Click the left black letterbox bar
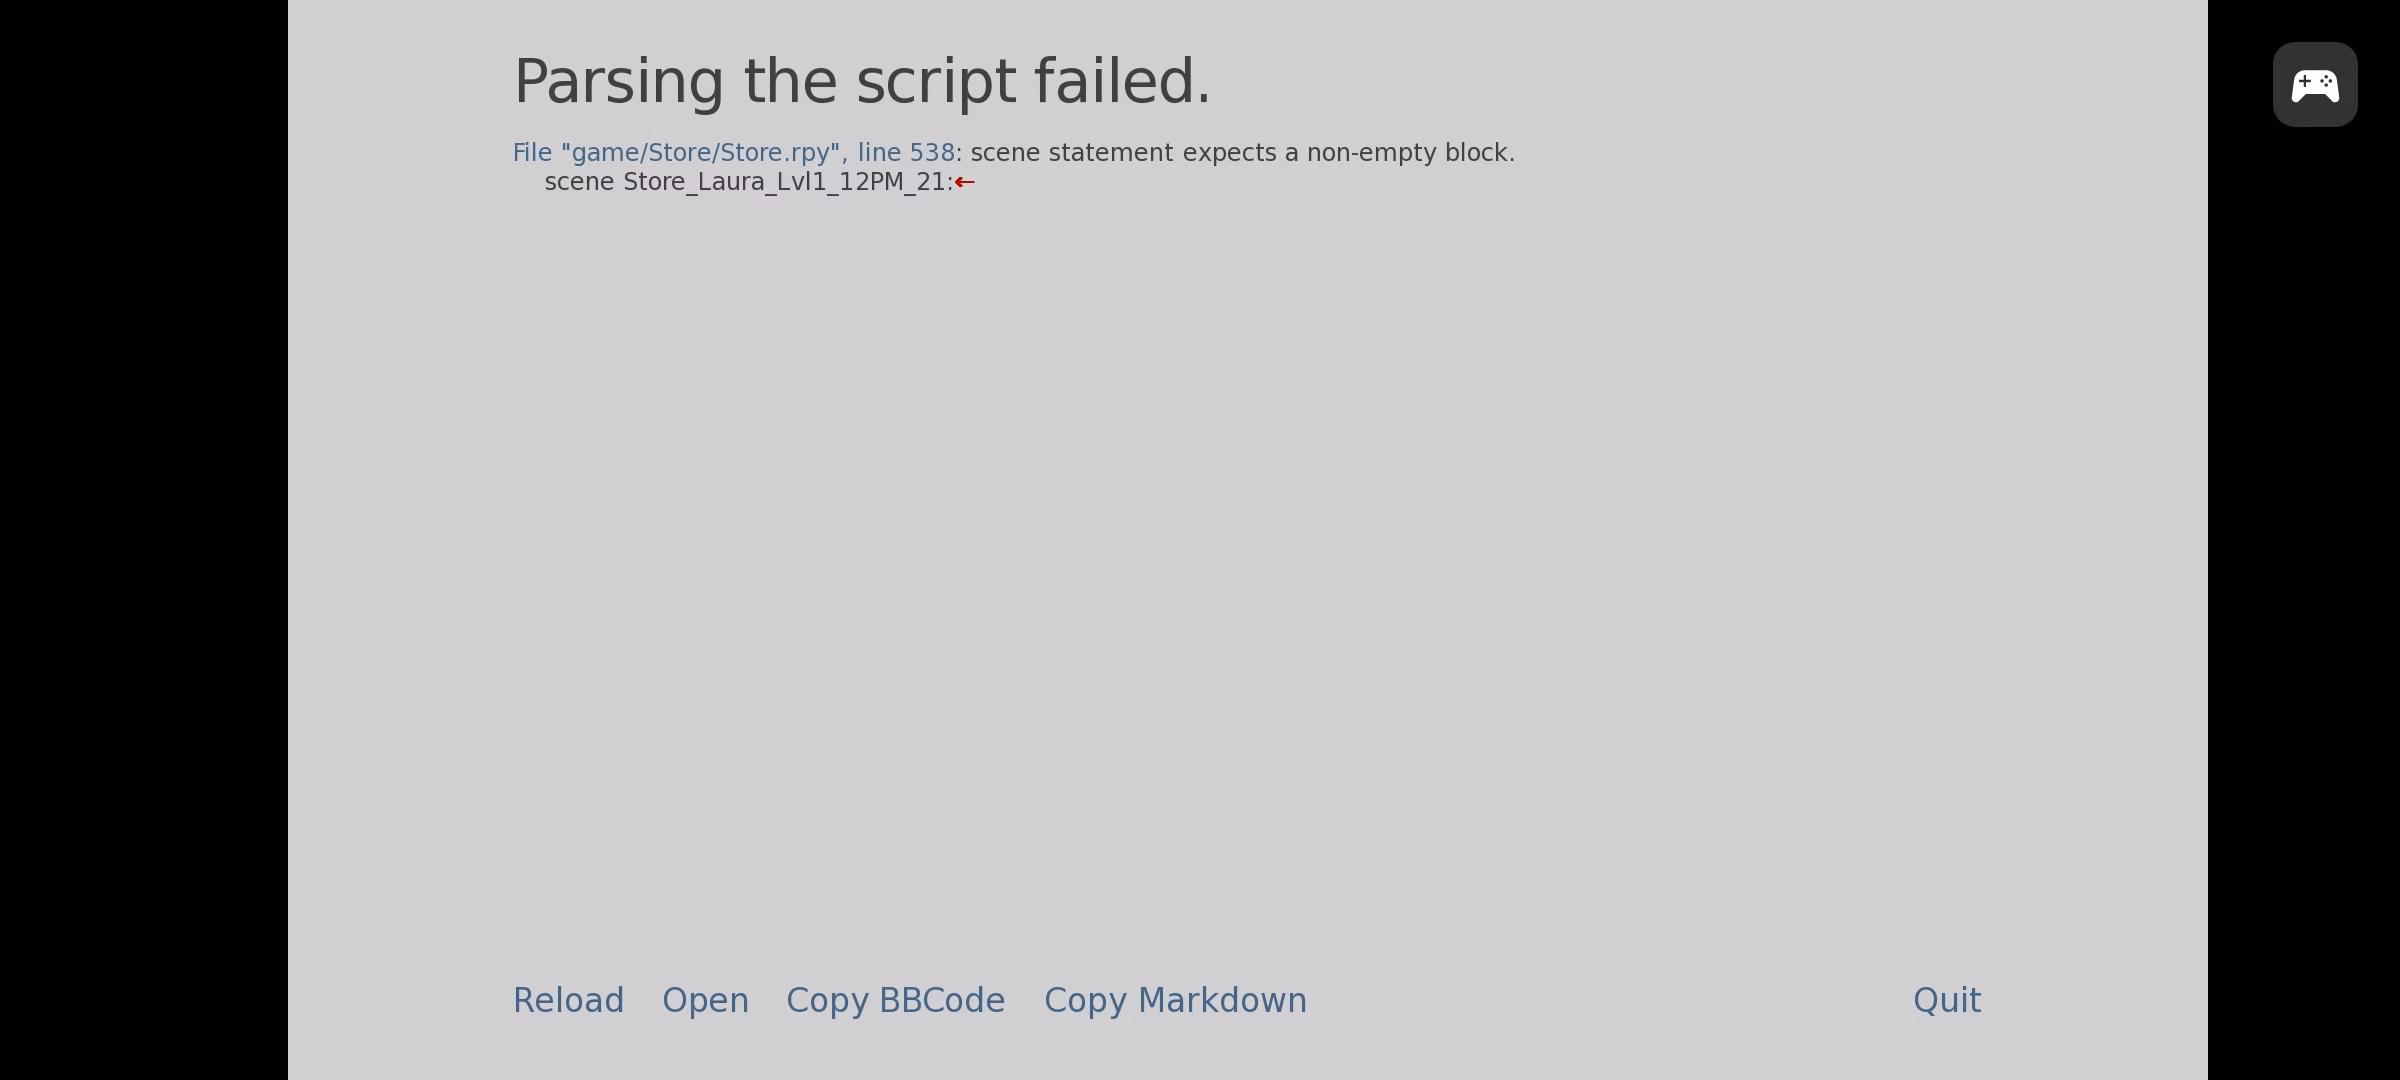This screenshot has height=1080, width=2400. pyautogui.click(x=144, y=540)
